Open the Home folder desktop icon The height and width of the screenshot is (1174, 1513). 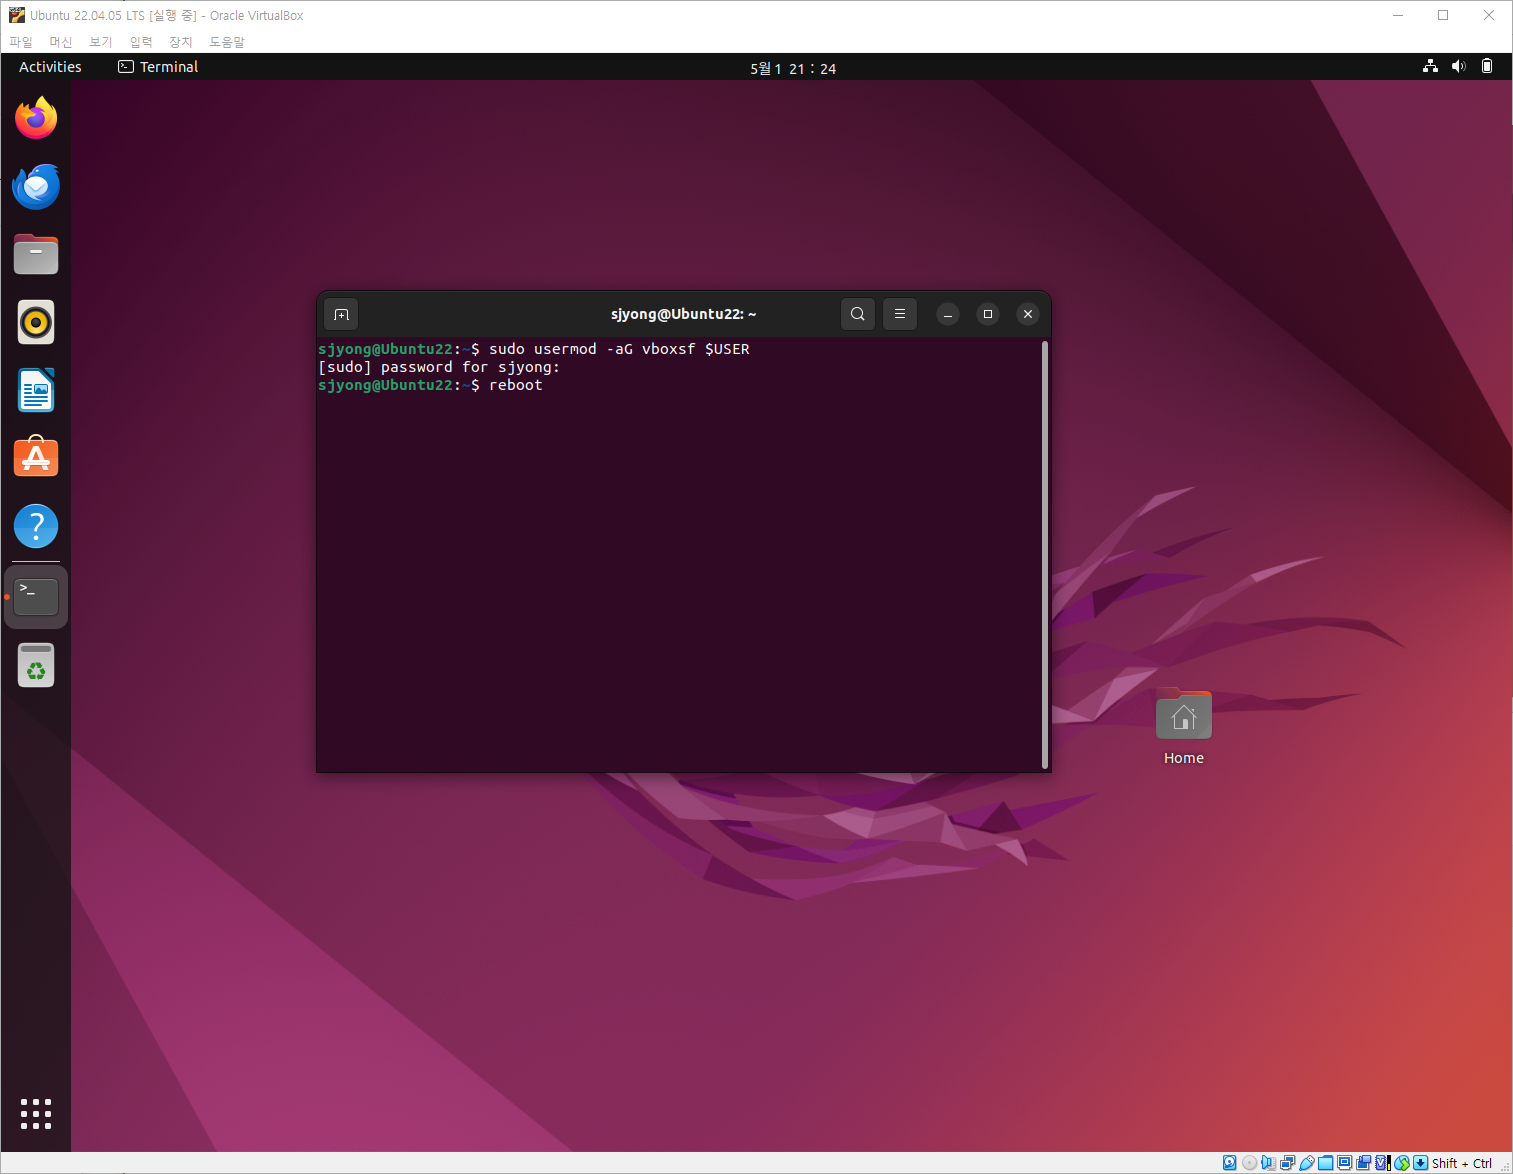tap(1184, 727)
